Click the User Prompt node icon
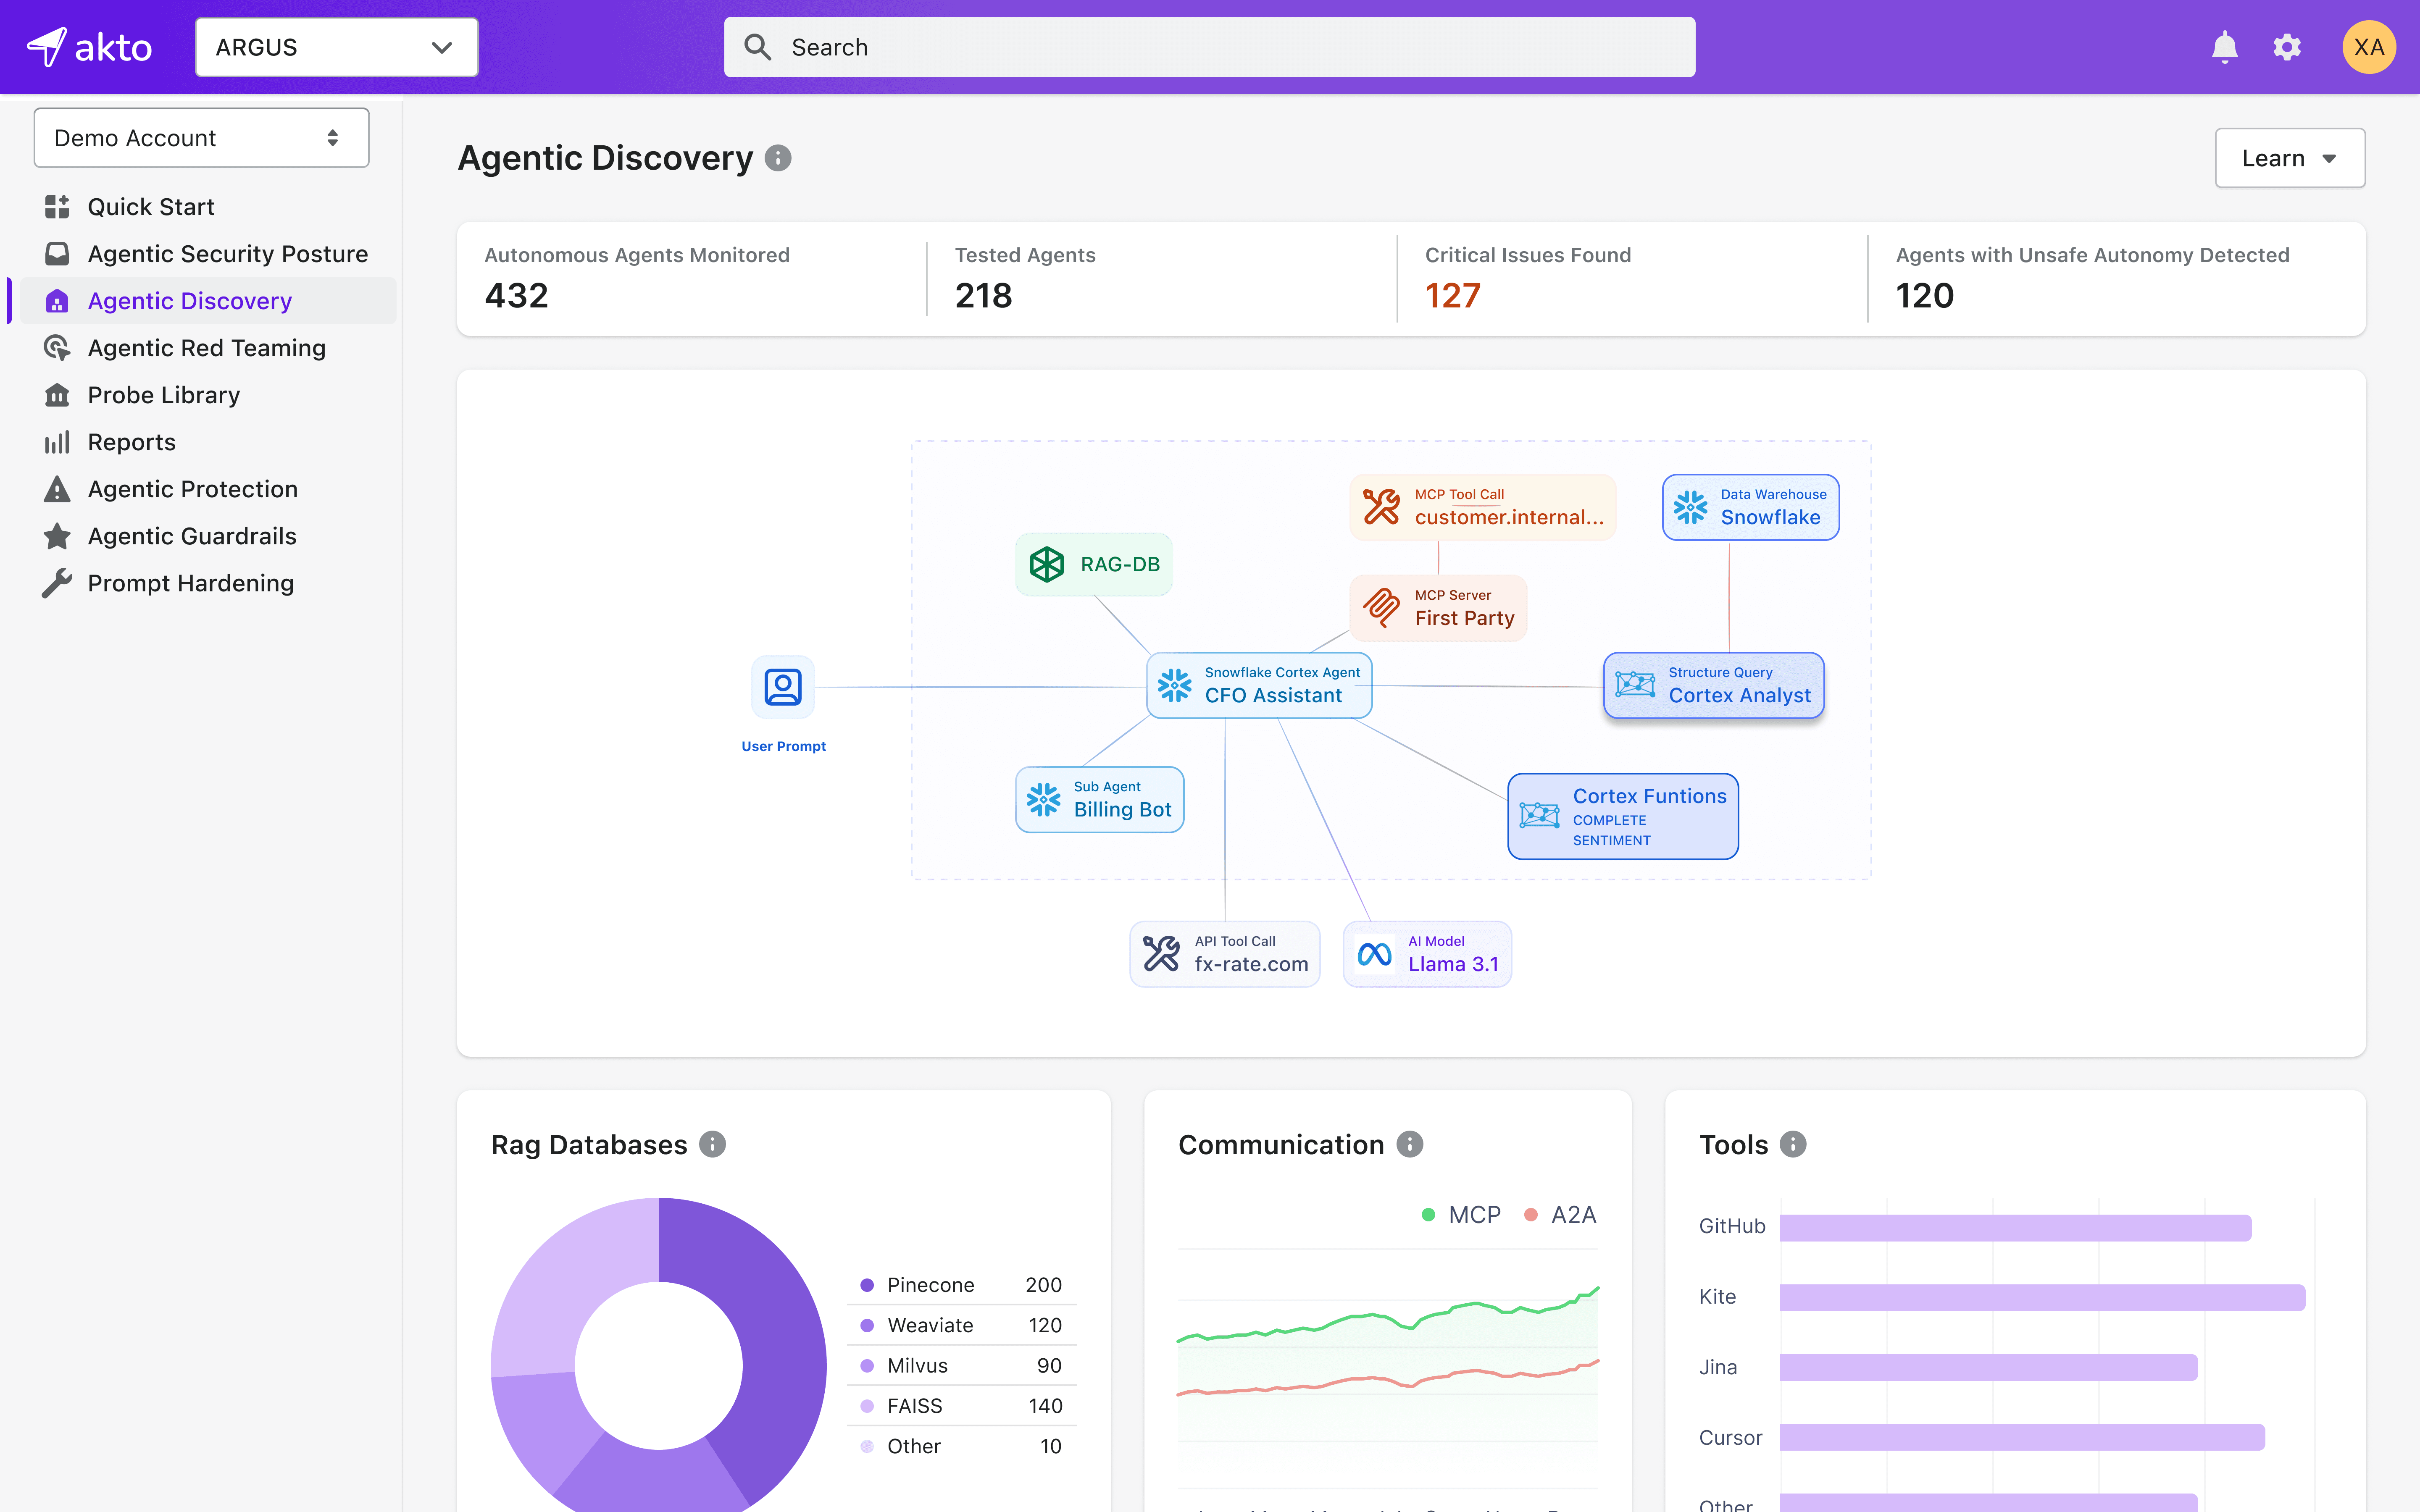The height and width of the screenshot is (1512, 2420). 783,687
